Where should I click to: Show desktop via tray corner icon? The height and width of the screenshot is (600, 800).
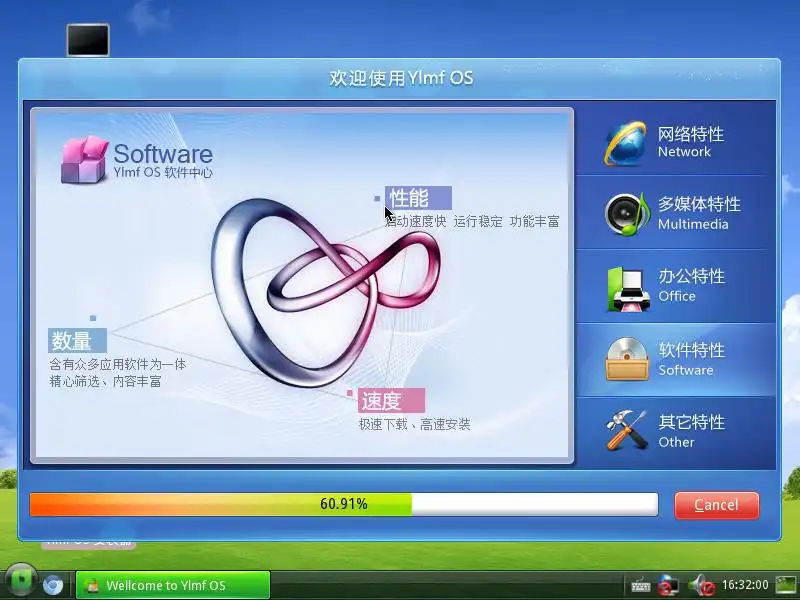pyautogui.click(x=786, y=585)
